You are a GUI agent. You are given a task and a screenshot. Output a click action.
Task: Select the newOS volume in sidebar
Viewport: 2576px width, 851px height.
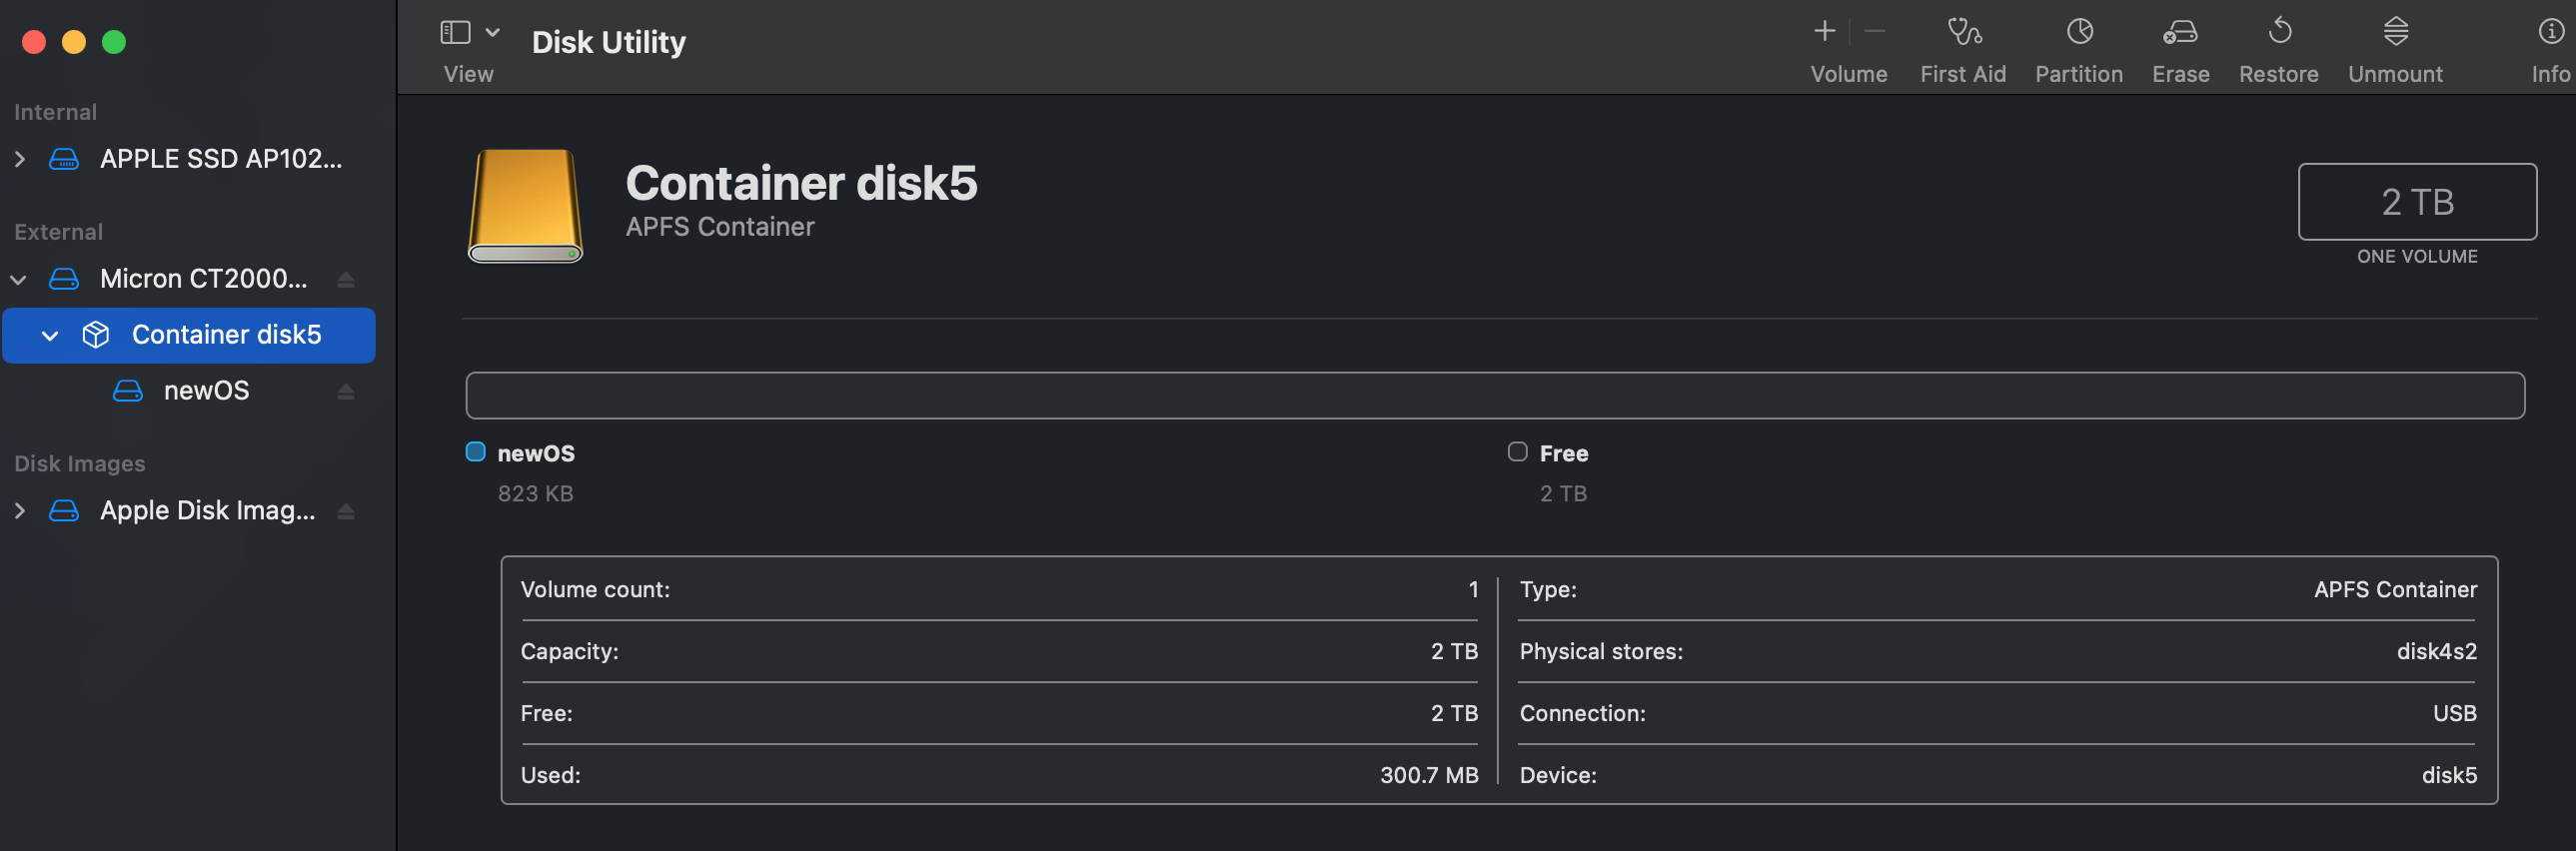(x=206, y=391)
